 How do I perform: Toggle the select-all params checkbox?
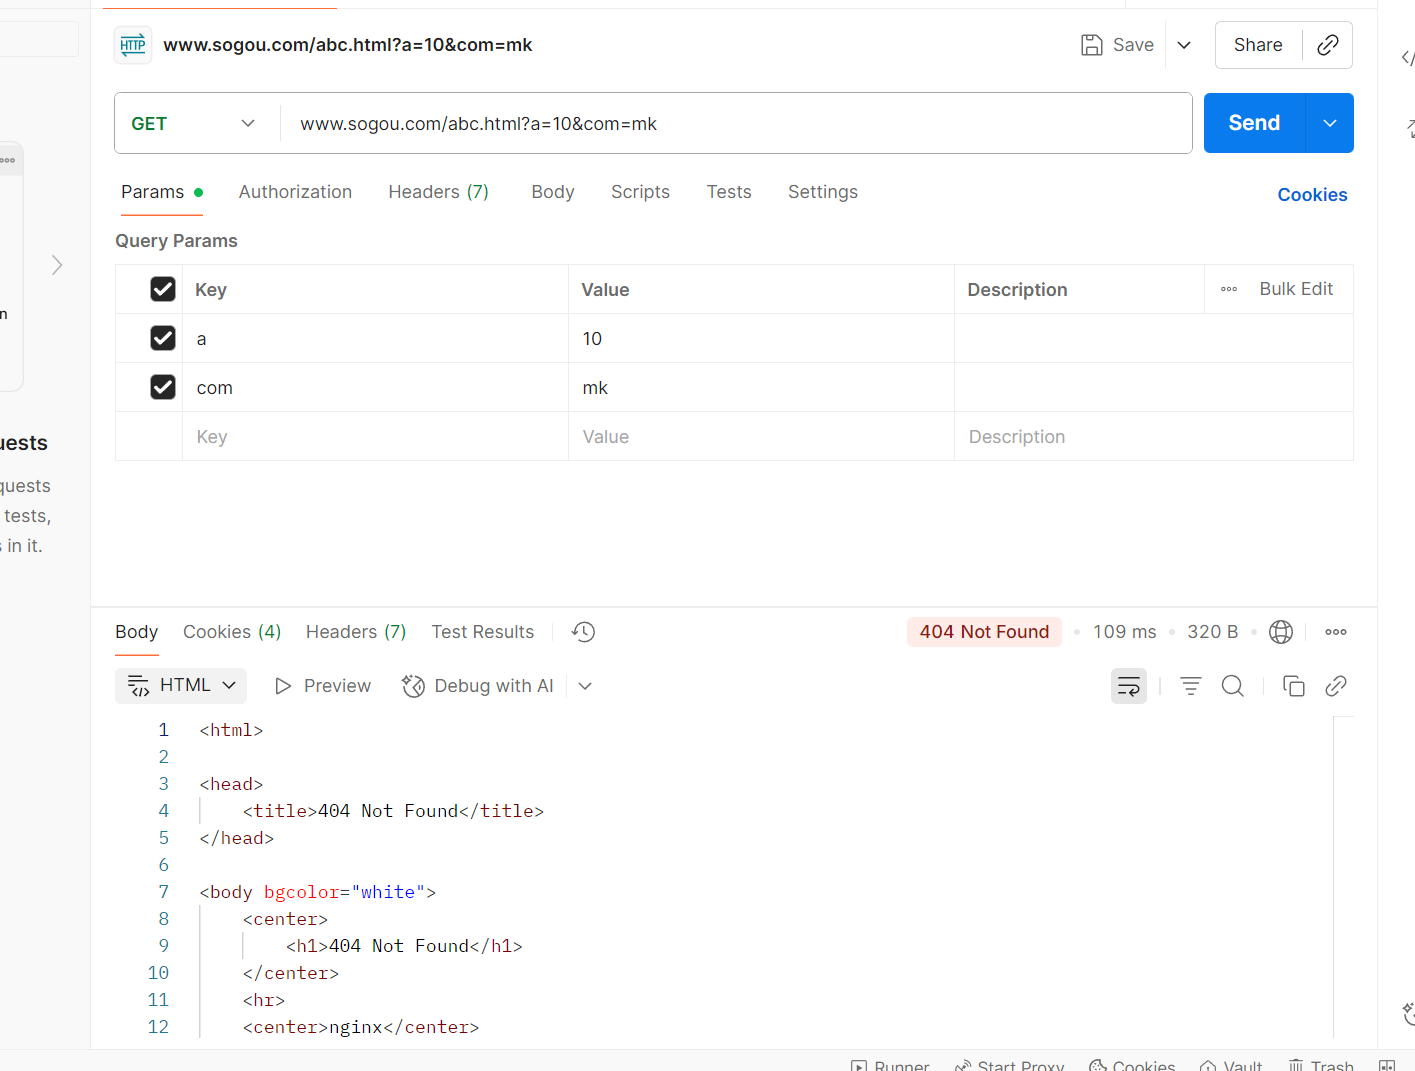tap(163, 289)
